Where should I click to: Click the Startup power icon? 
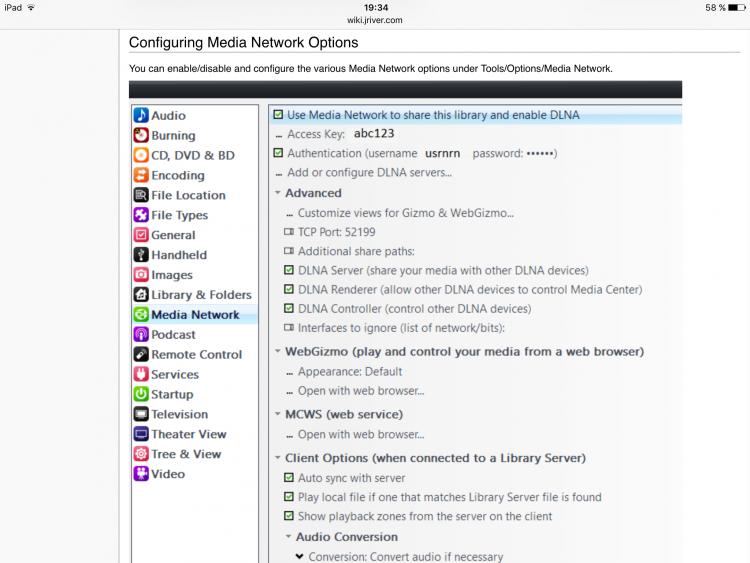click(x=141, y=394)
